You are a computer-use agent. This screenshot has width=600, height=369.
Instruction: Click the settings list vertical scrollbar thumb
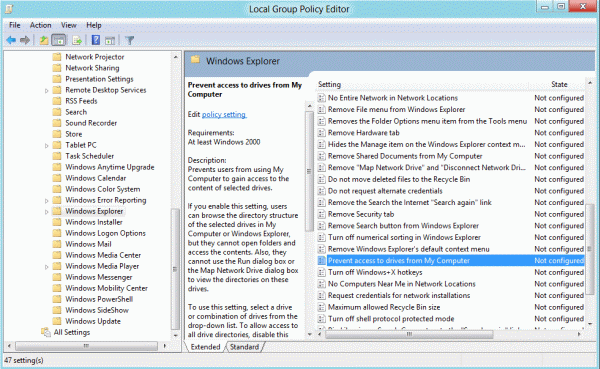pos(590,249)
